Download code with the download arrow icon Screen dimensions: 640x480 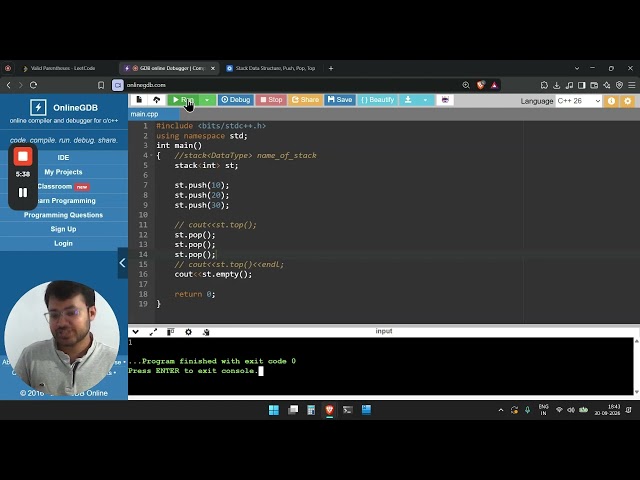[x=408, y=100]
